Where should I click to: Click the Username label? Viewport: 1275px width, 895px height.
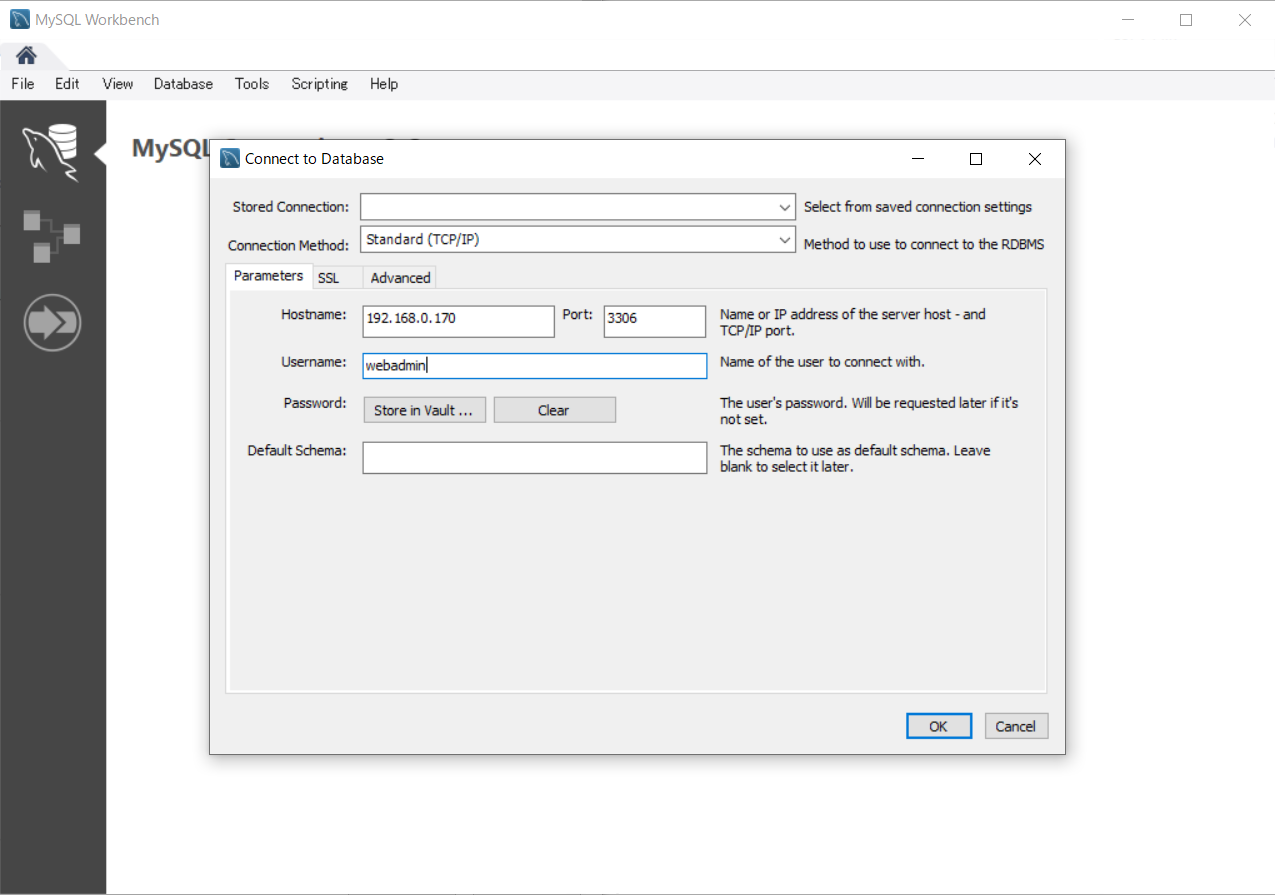point(314,362)
